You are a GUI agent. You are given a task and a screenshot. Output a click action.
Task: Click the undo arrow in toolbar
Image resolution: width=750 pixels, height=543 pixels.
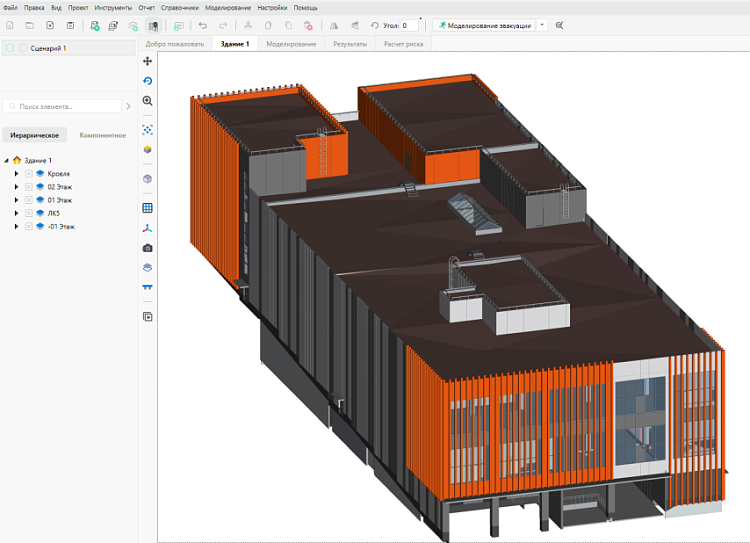203,24
